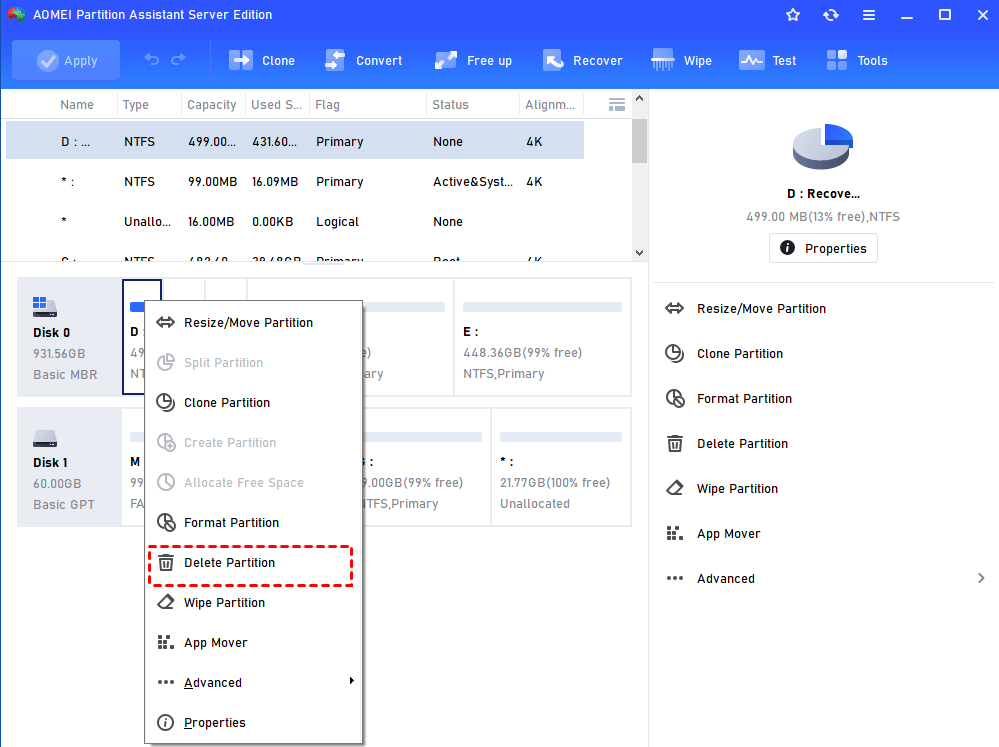Open the Free up tool
999x747 pixels.
pyautogui.click(x=473, y=61)
